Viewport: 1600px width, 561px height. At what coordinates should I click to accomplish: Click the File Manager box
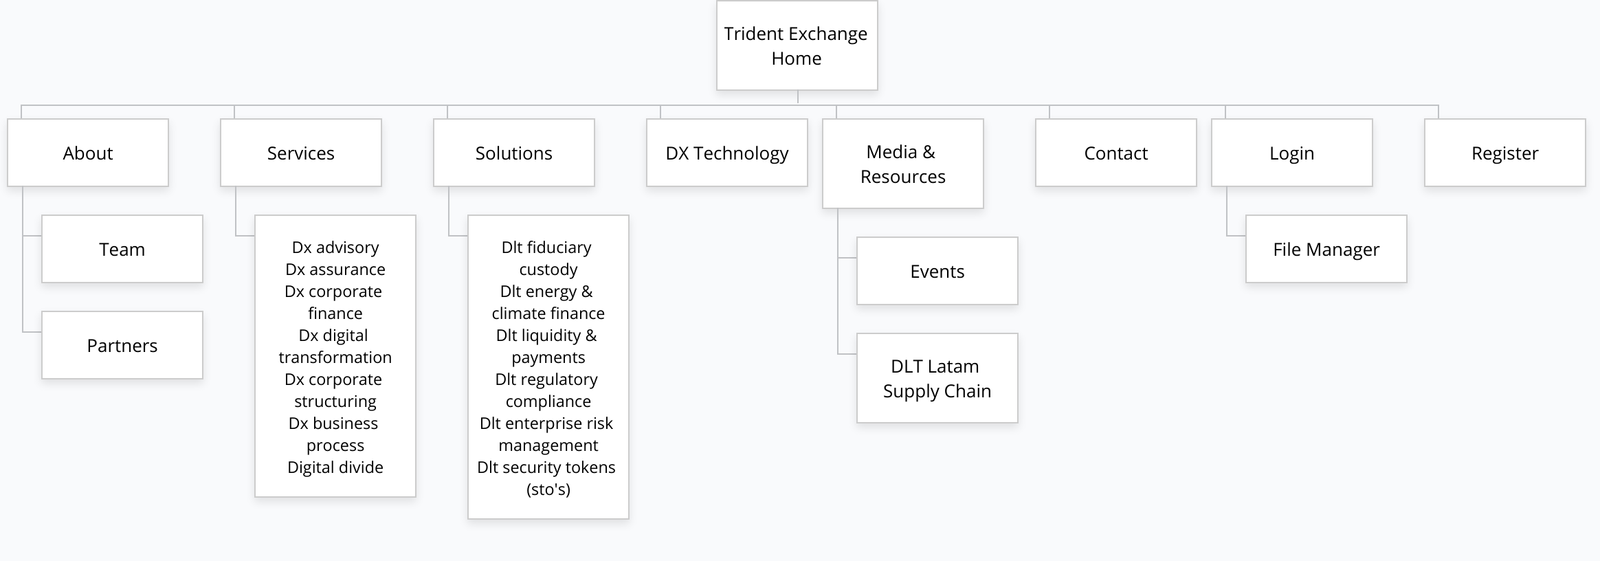pos(1326,249)
